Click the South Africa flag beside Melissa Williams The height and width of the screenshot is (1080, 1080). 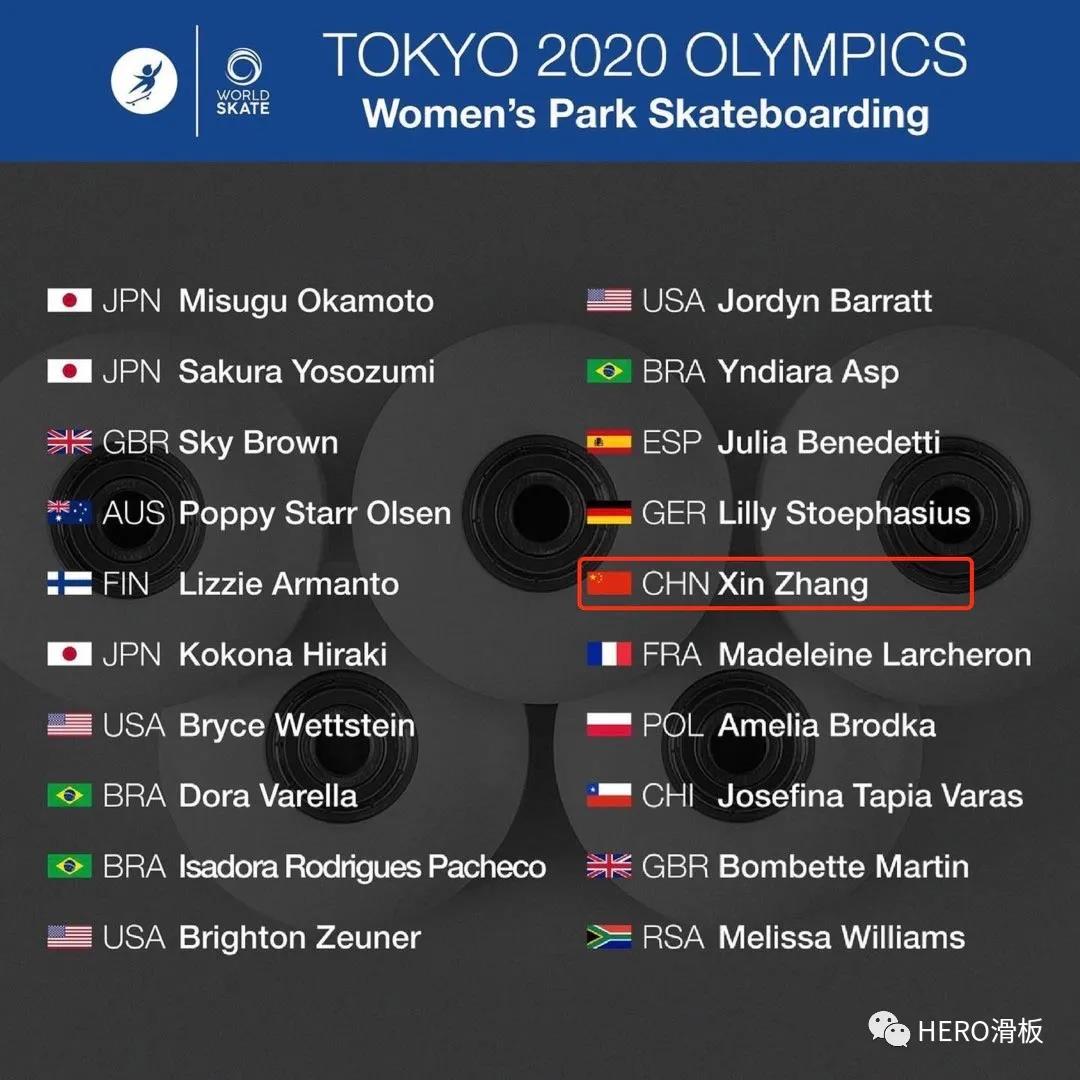pos(609,937)
